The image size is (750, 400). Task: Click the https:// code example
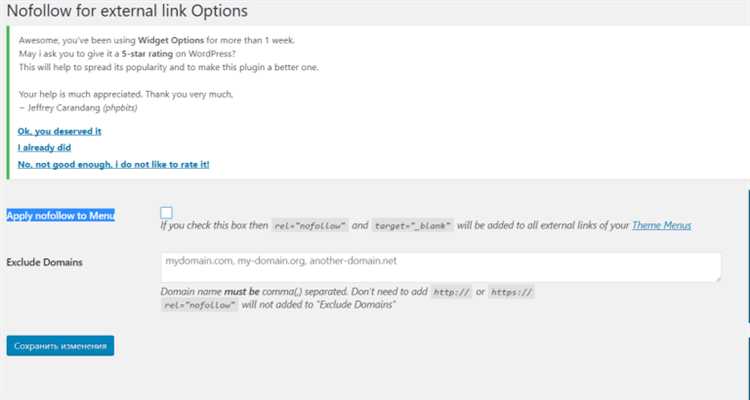tap(511, 292)
